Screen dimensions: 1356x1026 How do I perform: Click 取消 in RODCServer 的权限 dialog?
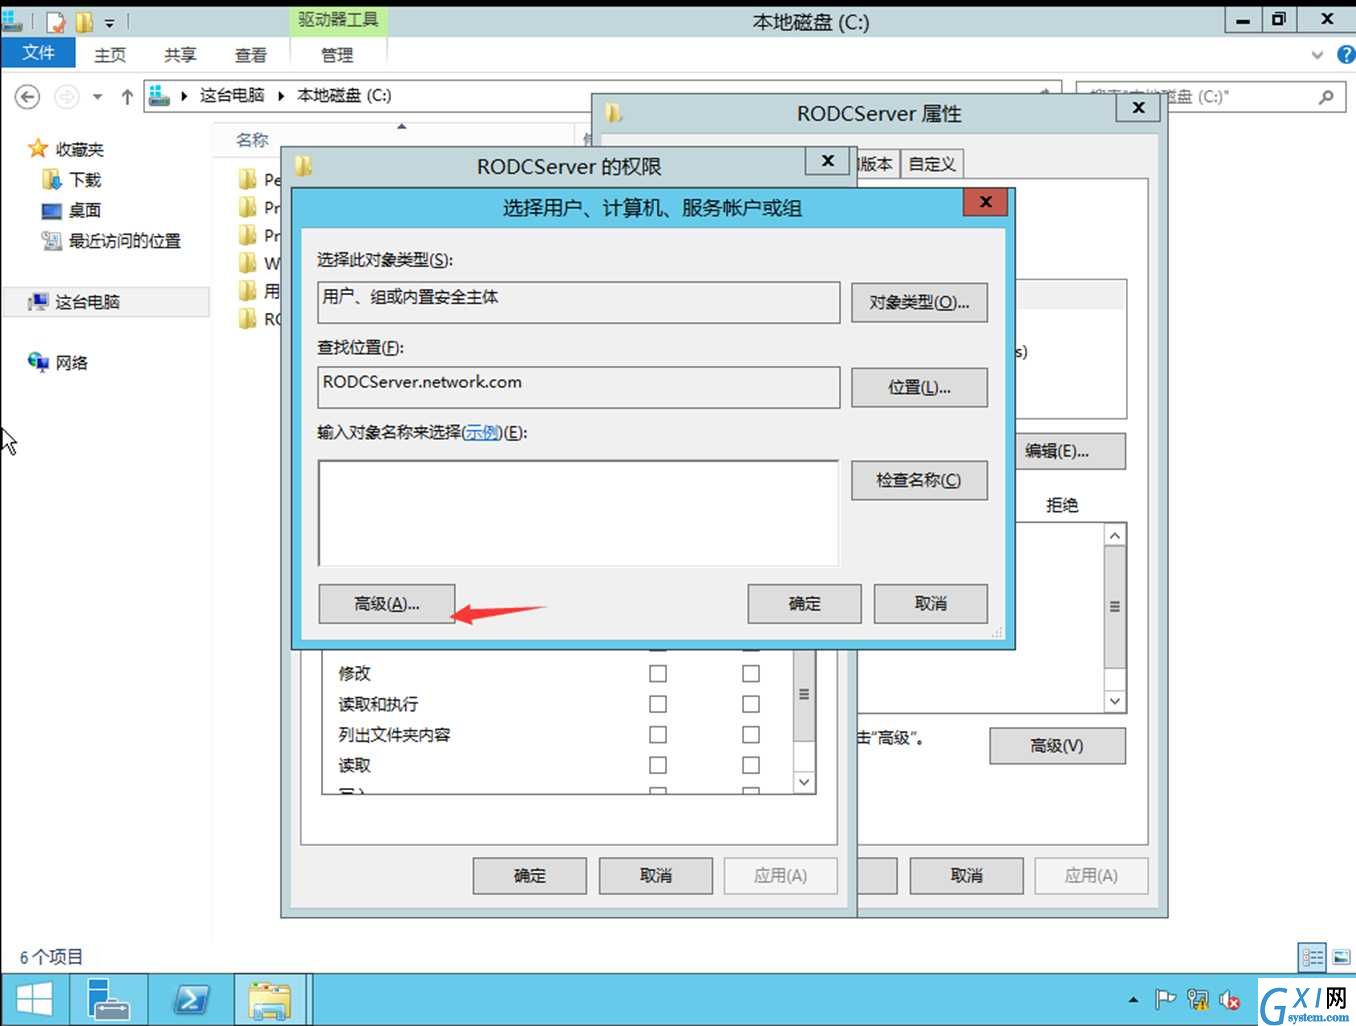[656, 876]
